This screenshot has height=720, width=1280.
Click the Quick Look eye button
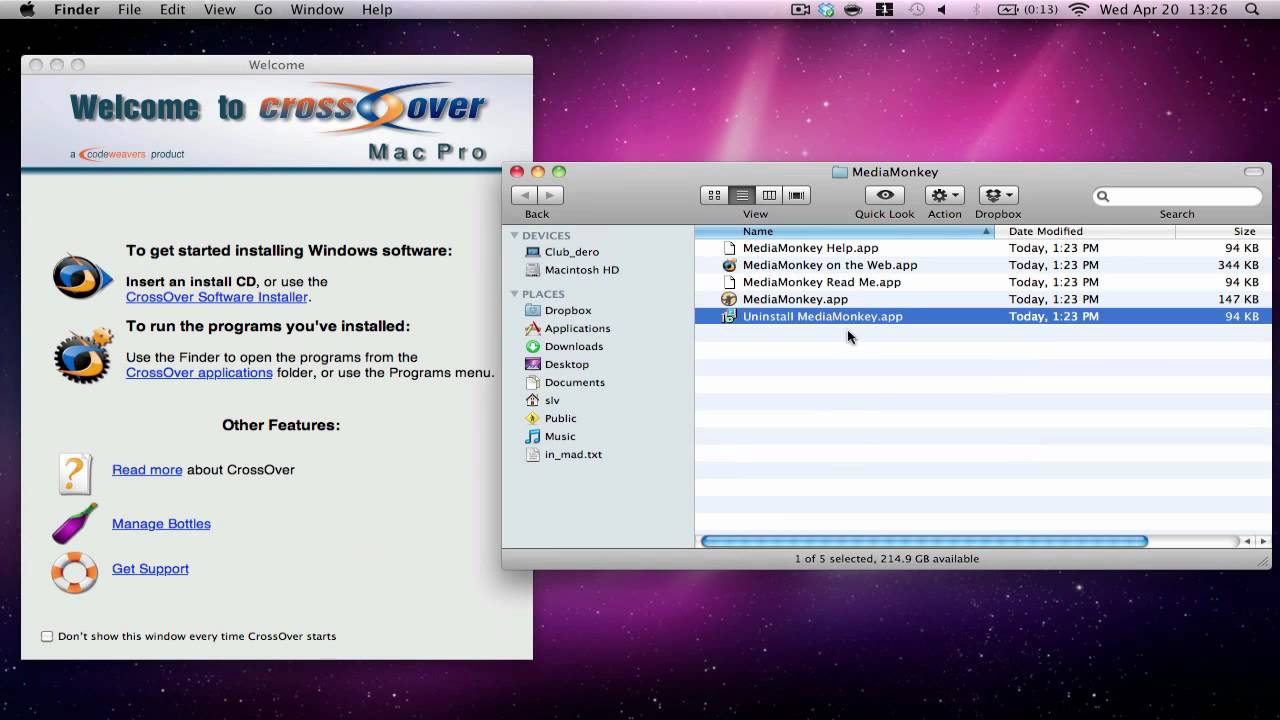point(885,195)
